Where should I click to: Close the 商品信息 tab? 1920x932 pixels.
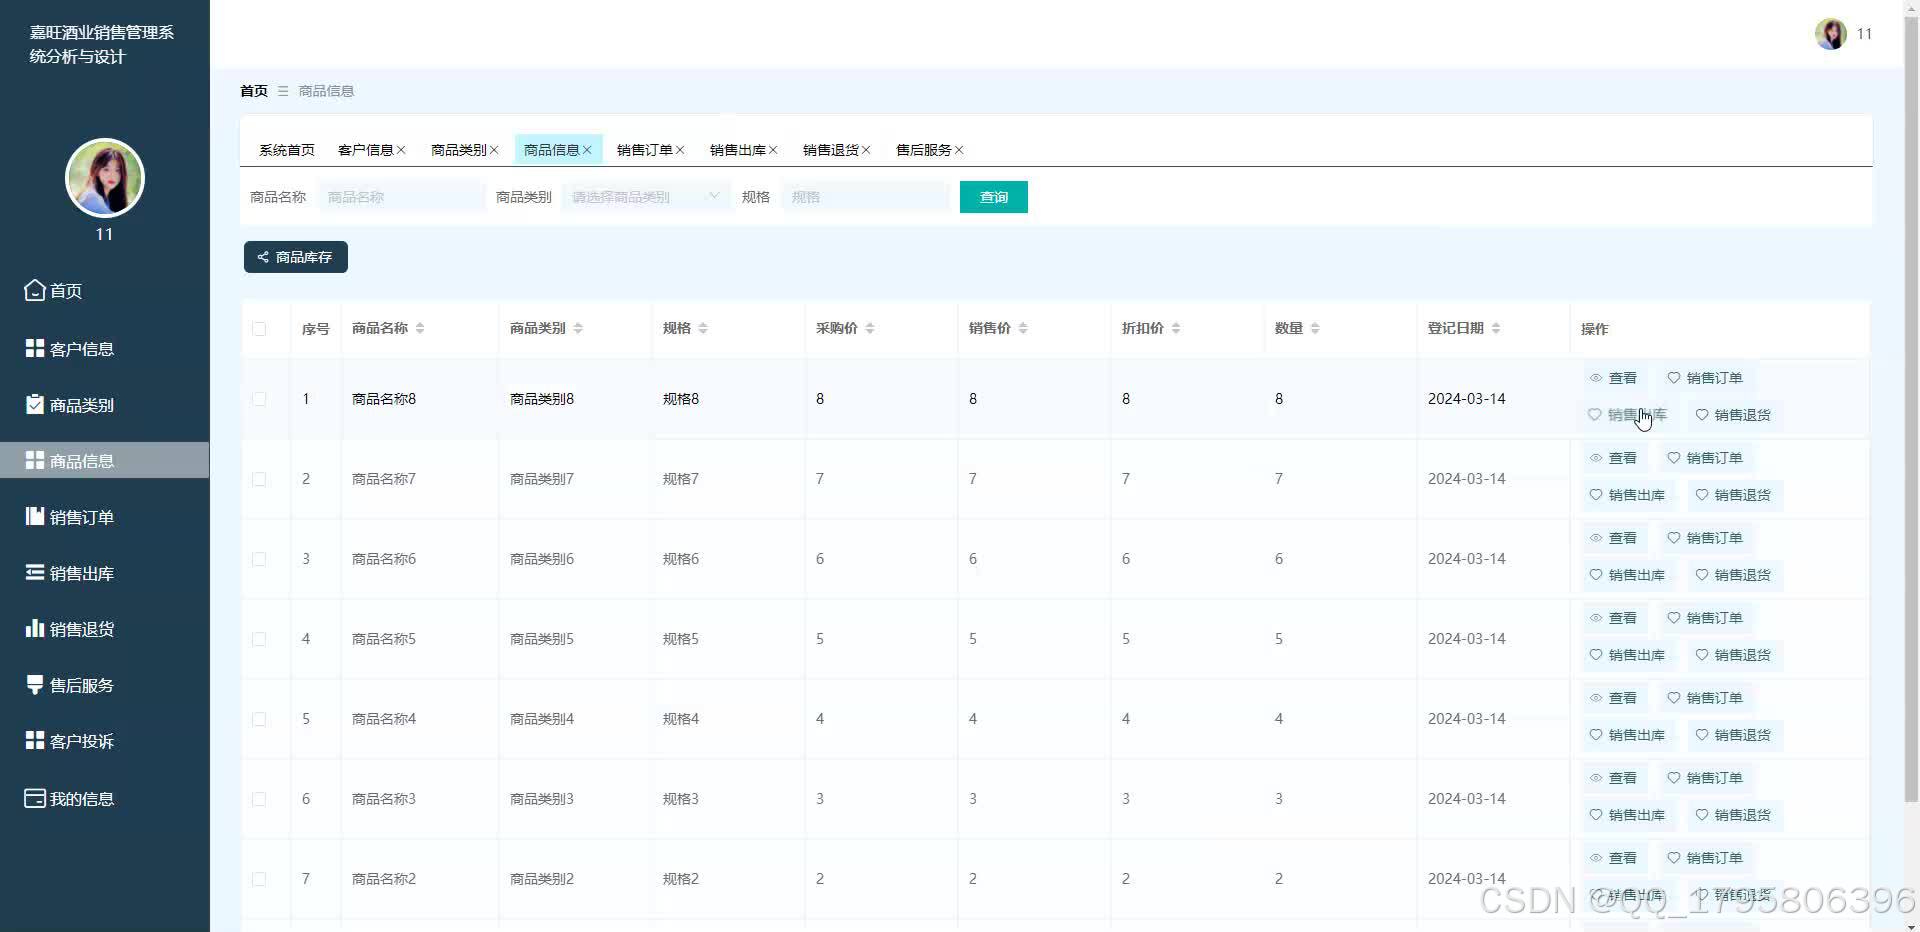click(587, 150)
